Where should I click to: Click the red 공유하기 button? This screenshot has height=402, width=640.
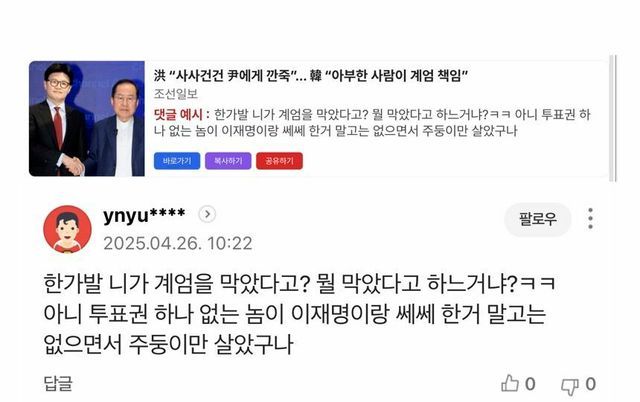[279, 161]
